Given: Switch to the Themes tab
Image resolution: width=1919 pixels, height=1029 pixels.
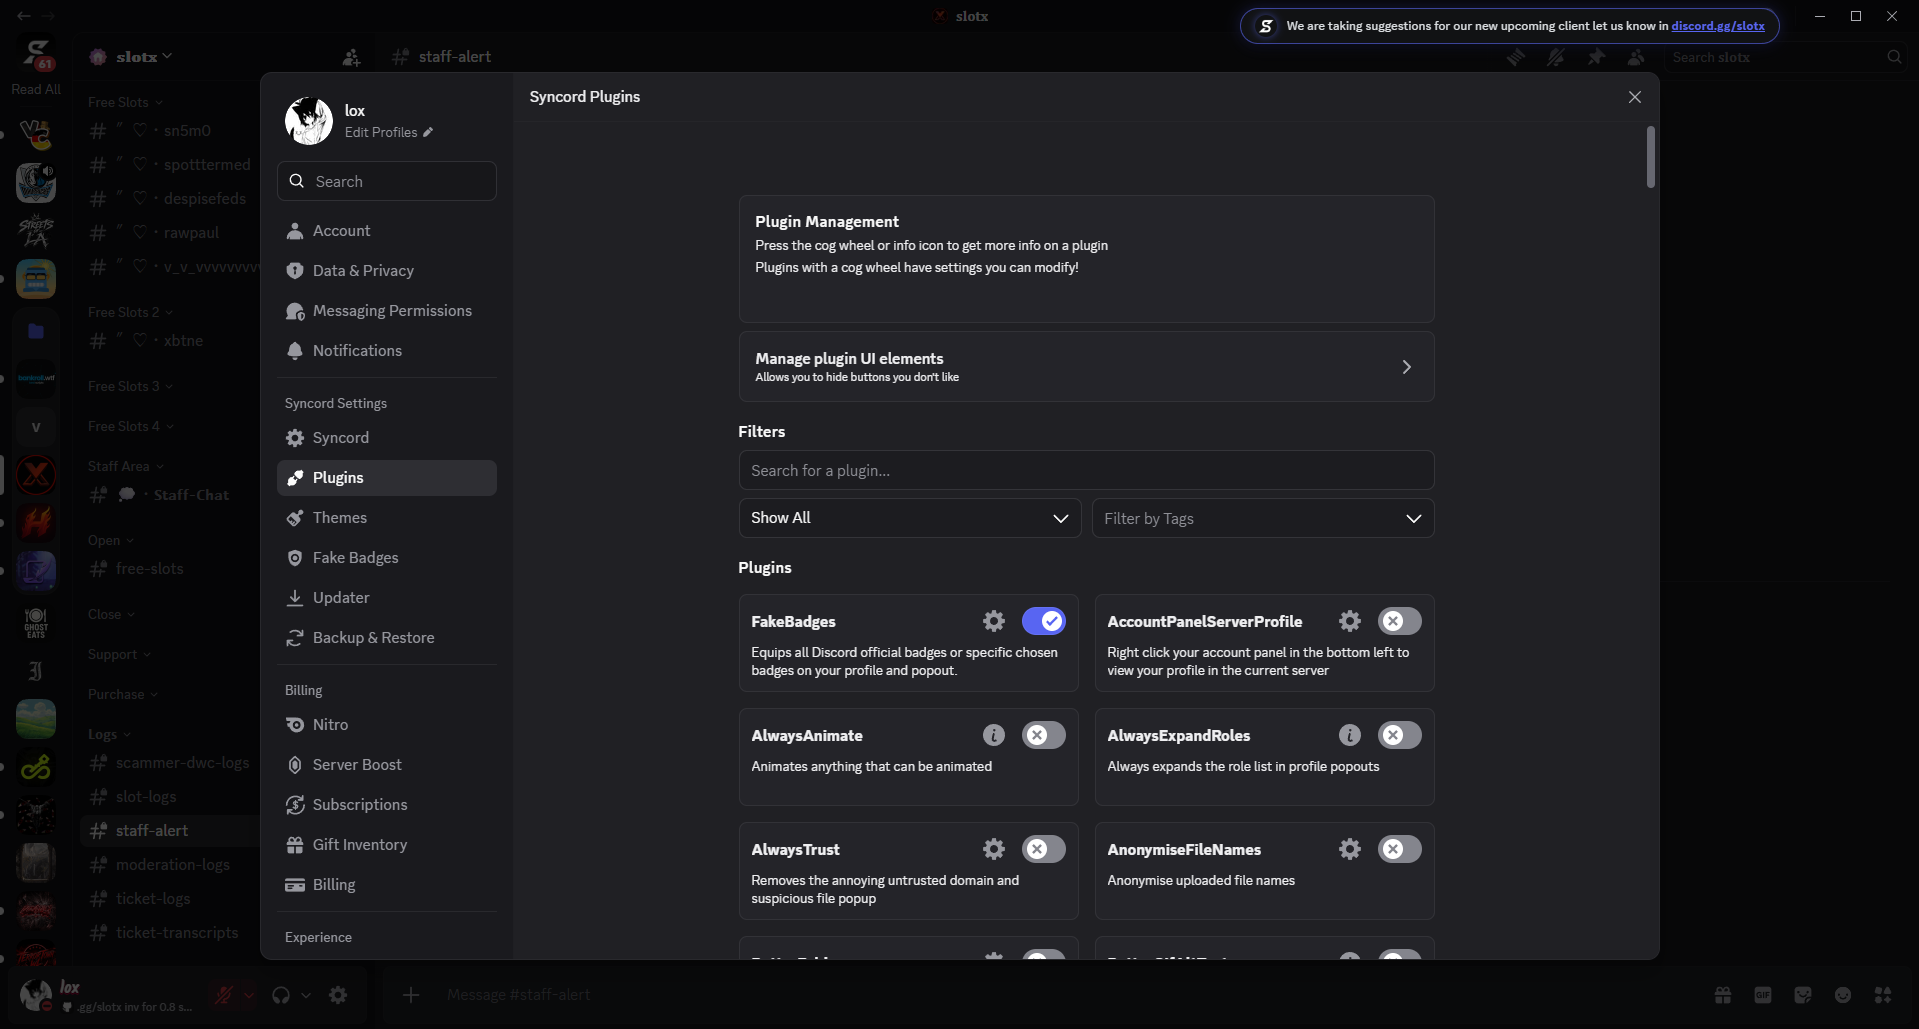Looking at the screenshot, I should pyautogui.click(x=387, y=518).
